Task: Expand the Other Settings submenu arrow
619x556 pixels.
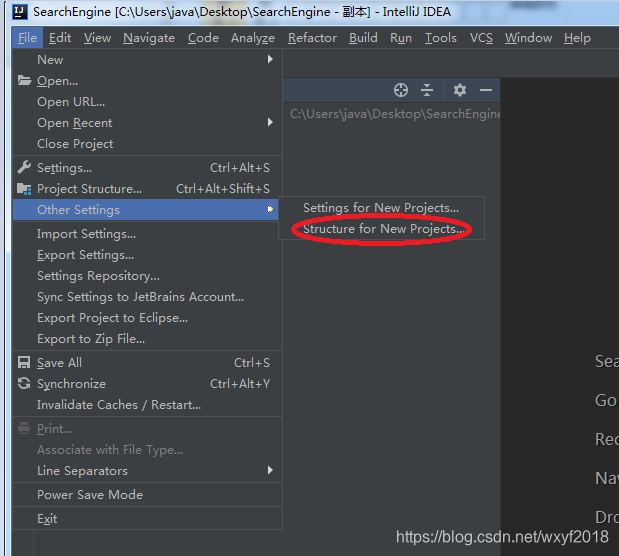Action: [270, 209]
